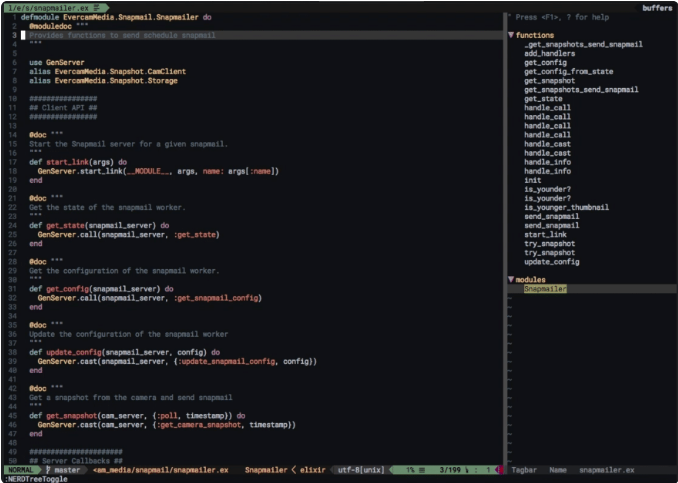
Task: Open get_snapshots_send_snapmail tag without leading underscore
Action: (x=581, y=90)
